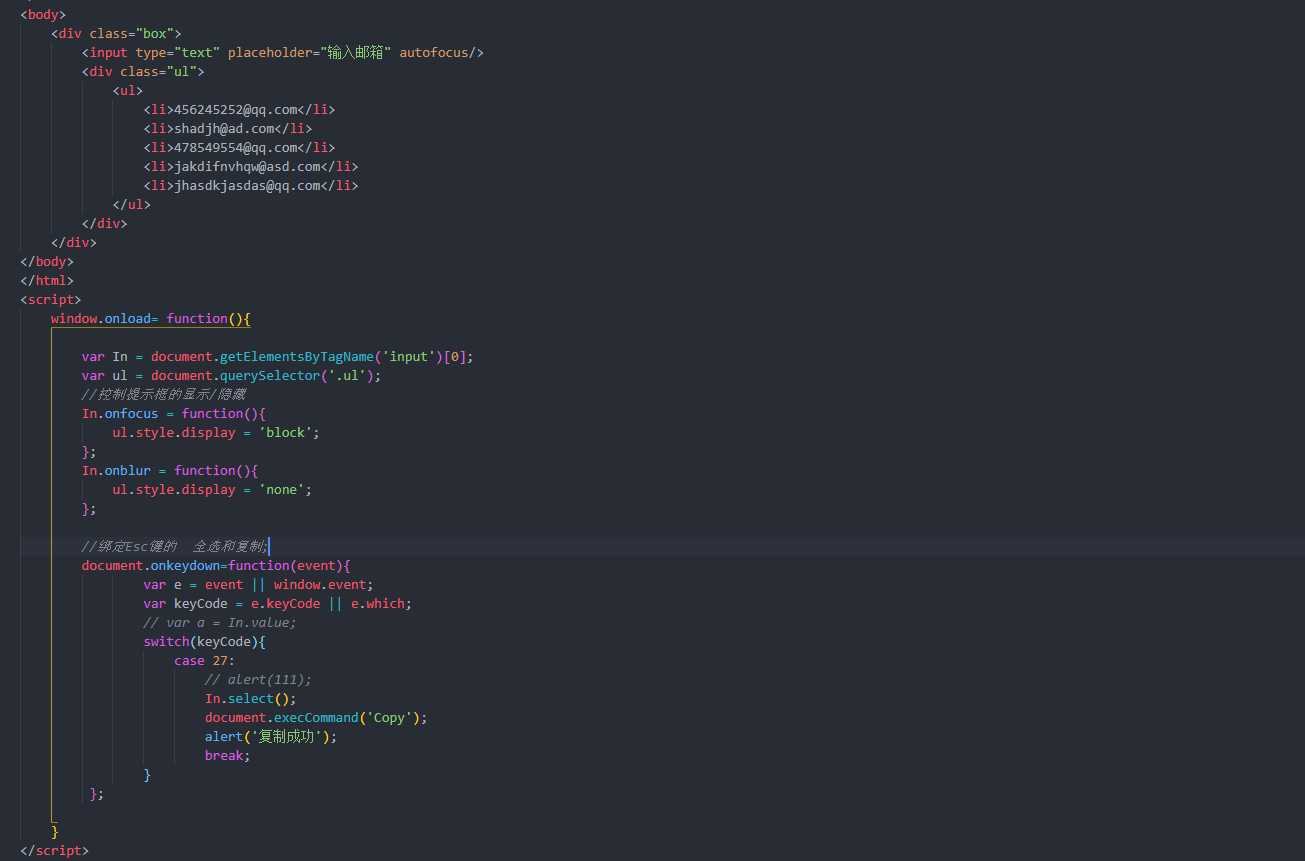Click the var ul querySelector line

click(232, 375)
